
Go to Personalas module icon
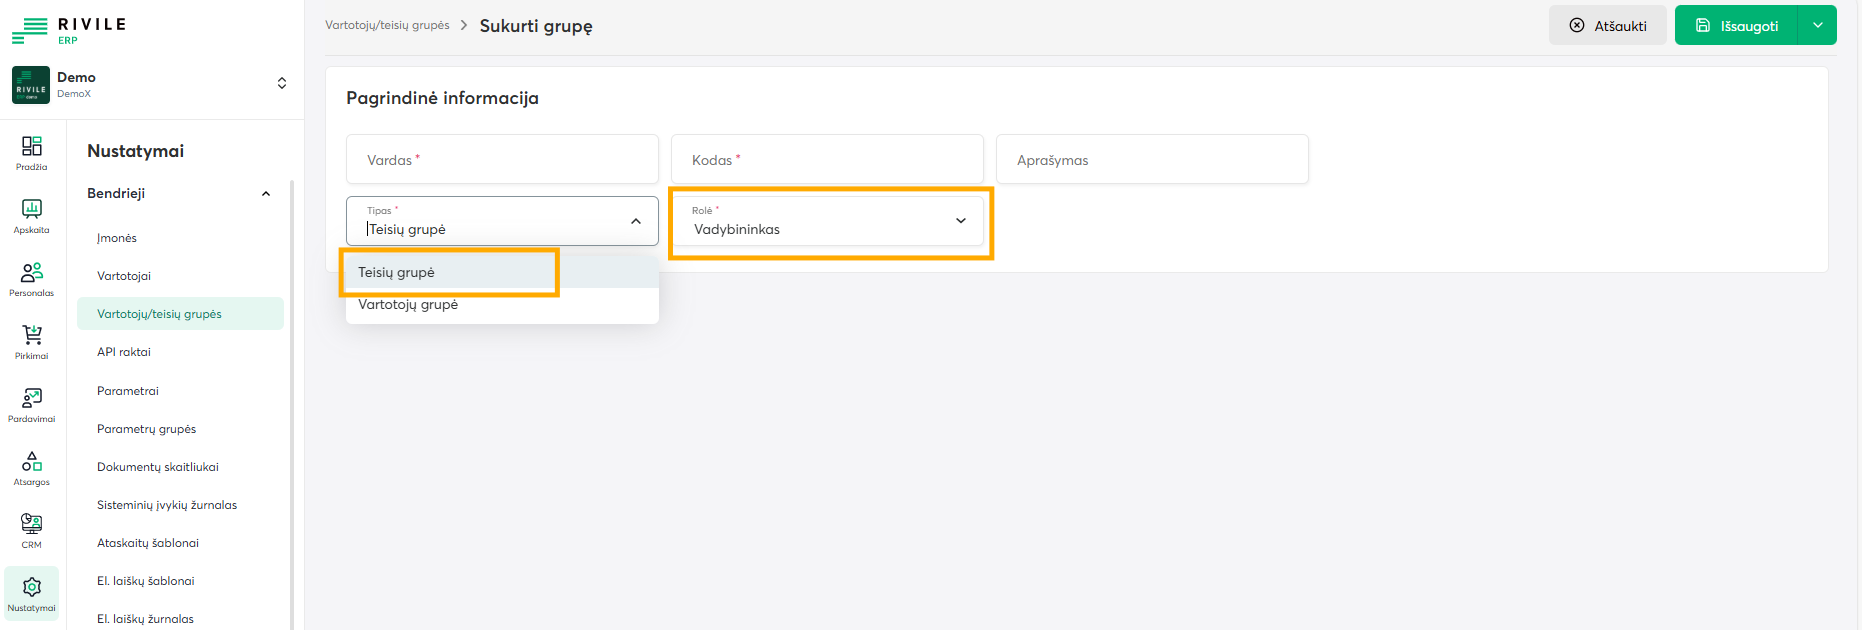pyautogui.click(x=32, y=278)
